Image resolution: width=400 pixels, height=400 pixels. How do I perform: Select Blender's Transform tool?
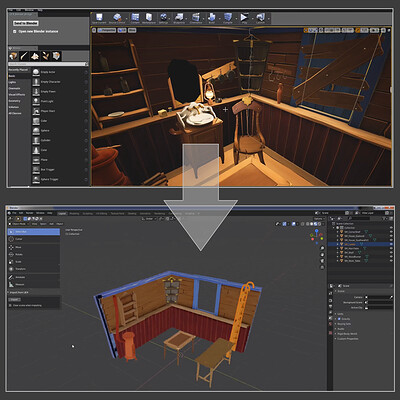point(34,269)
